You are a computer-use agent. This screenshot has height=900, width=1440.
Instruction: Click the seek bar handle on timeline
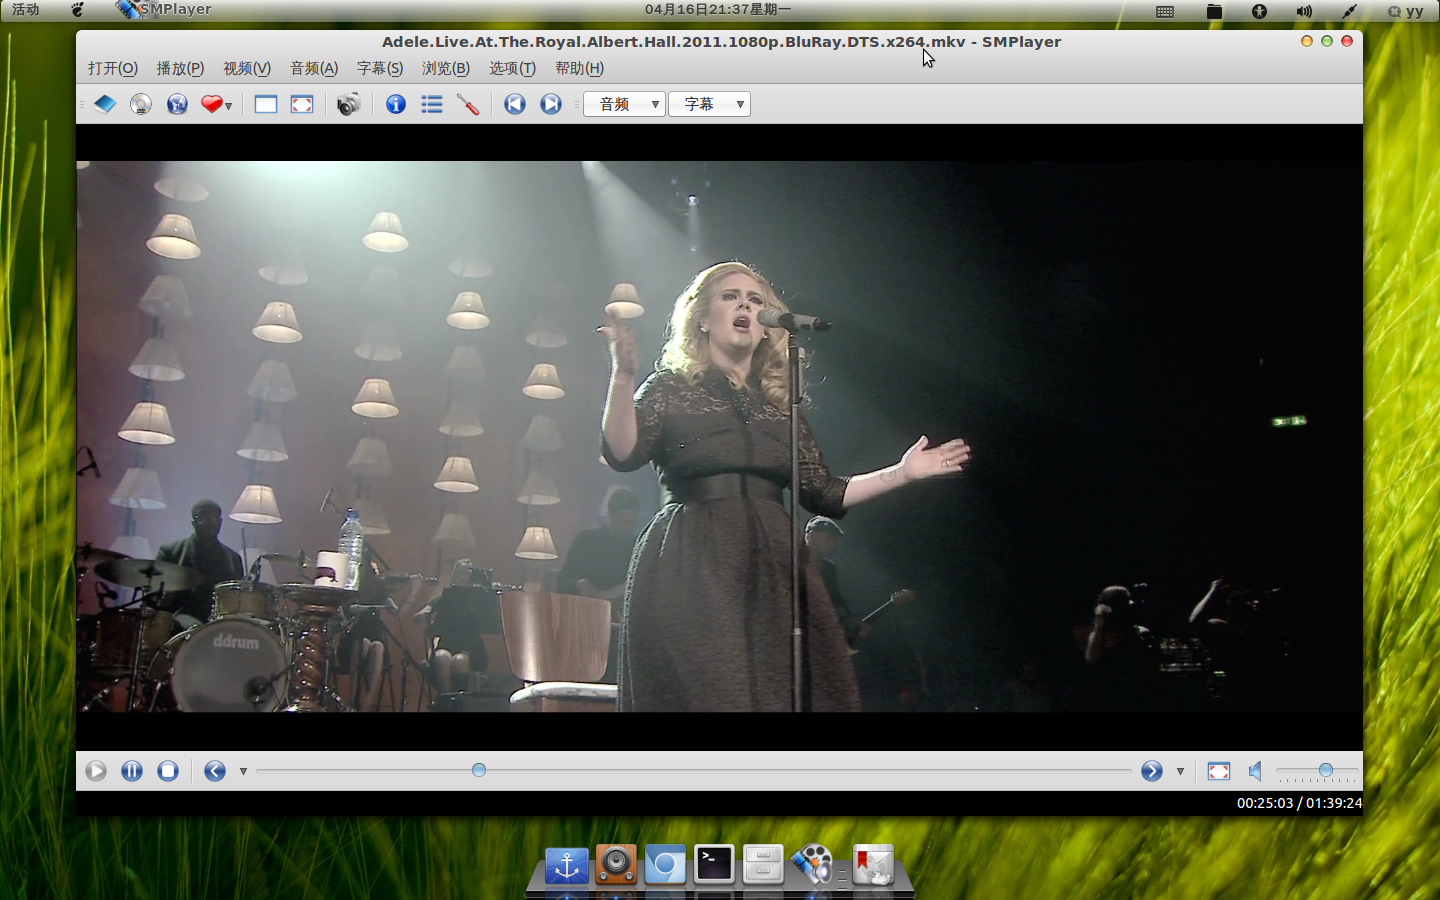tap(479, 770)
